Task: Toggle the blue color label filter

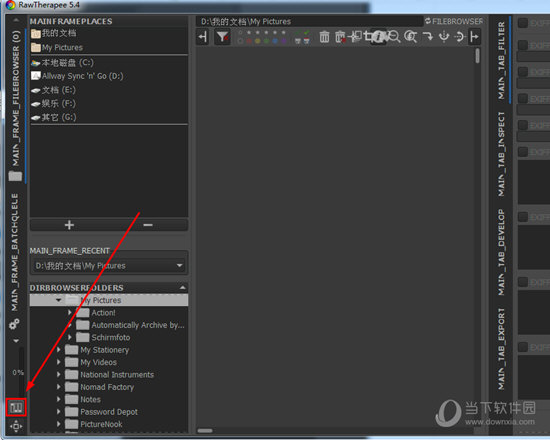Action: (x=275, y=41)
